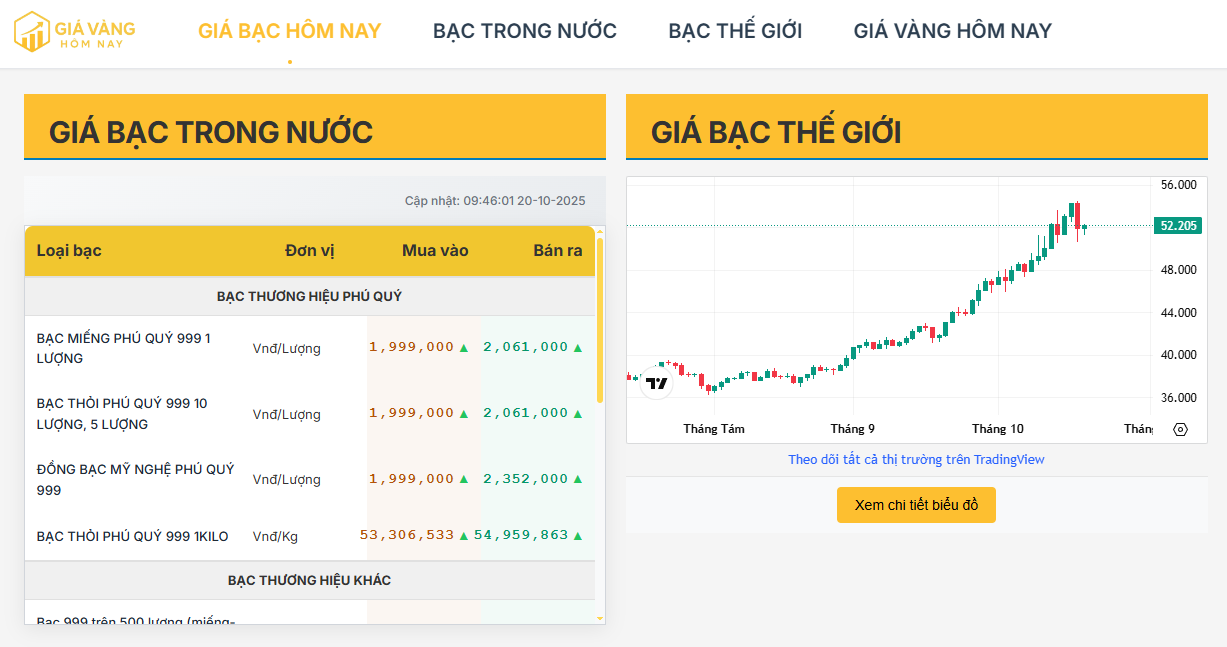The image size is (1227, 647).
Task: Click green arrow beside 54,959,863 price
Action: (578, 536)
